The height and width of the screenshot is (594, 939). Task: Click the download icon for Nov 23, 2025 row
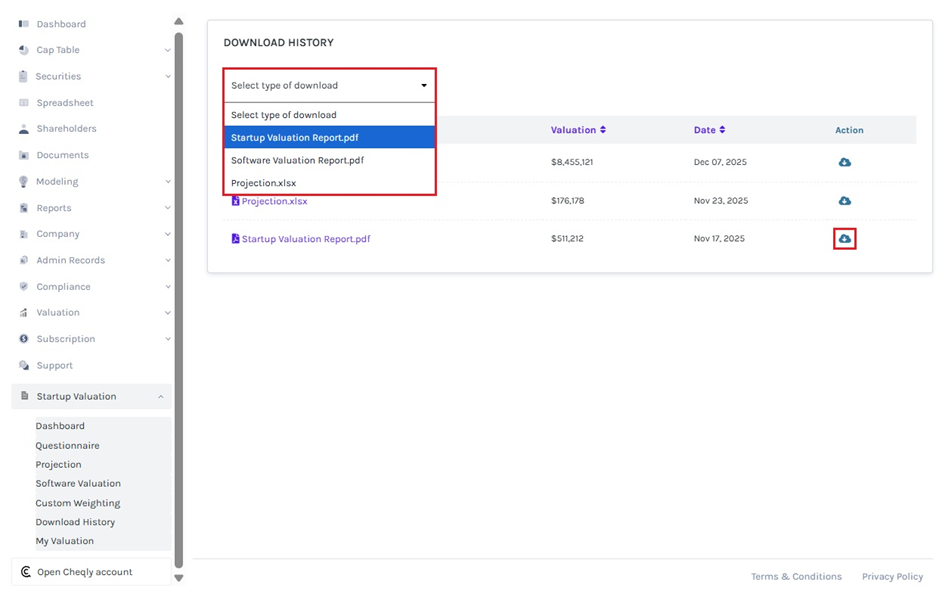click(x=844, y=201)
